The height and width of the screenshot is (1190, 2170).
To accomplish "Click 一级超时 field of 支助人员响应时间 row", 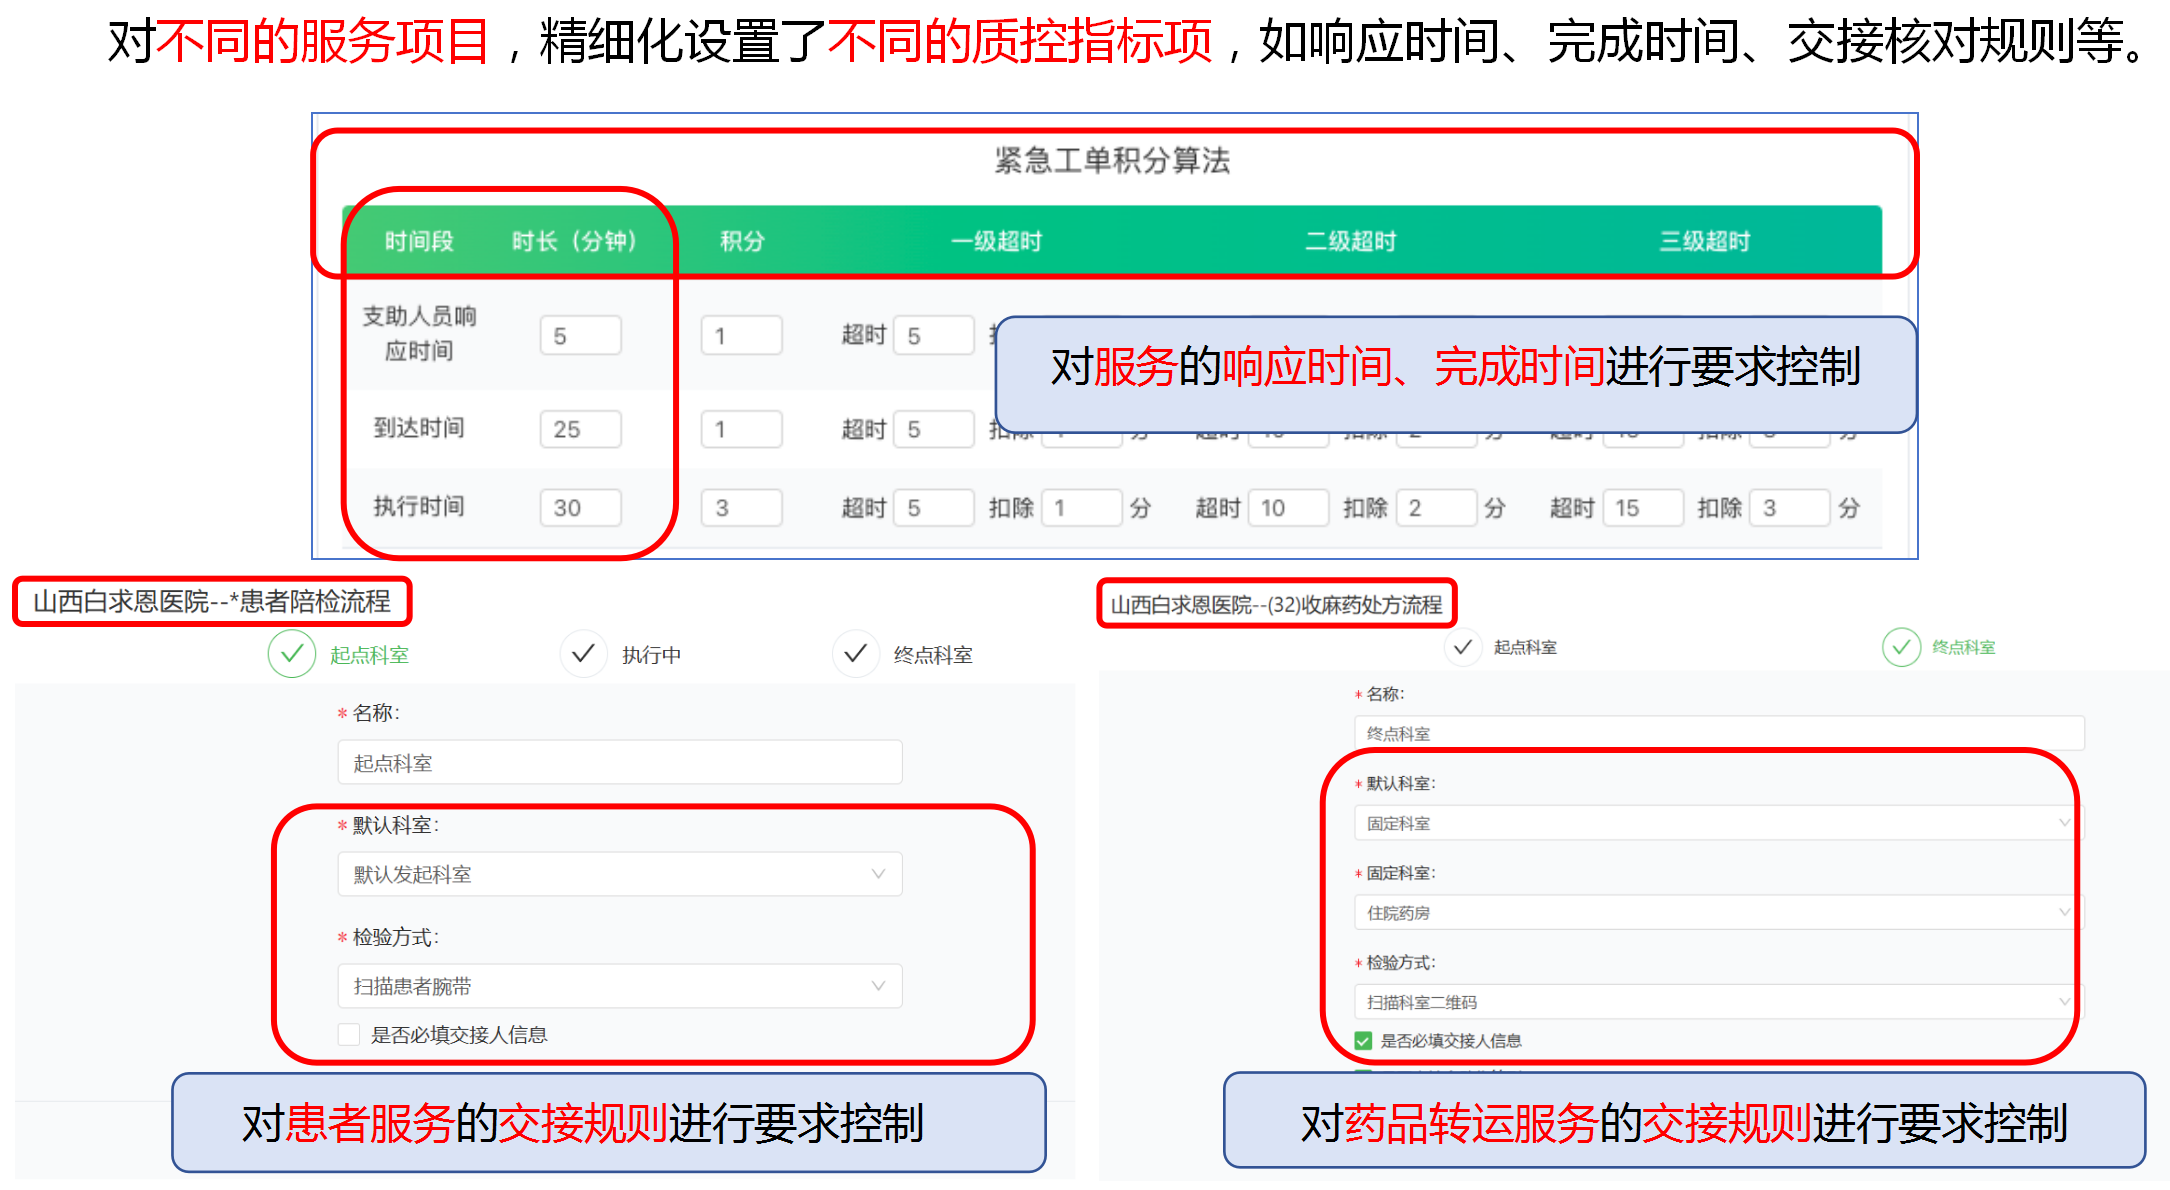I will coord(934,335).
